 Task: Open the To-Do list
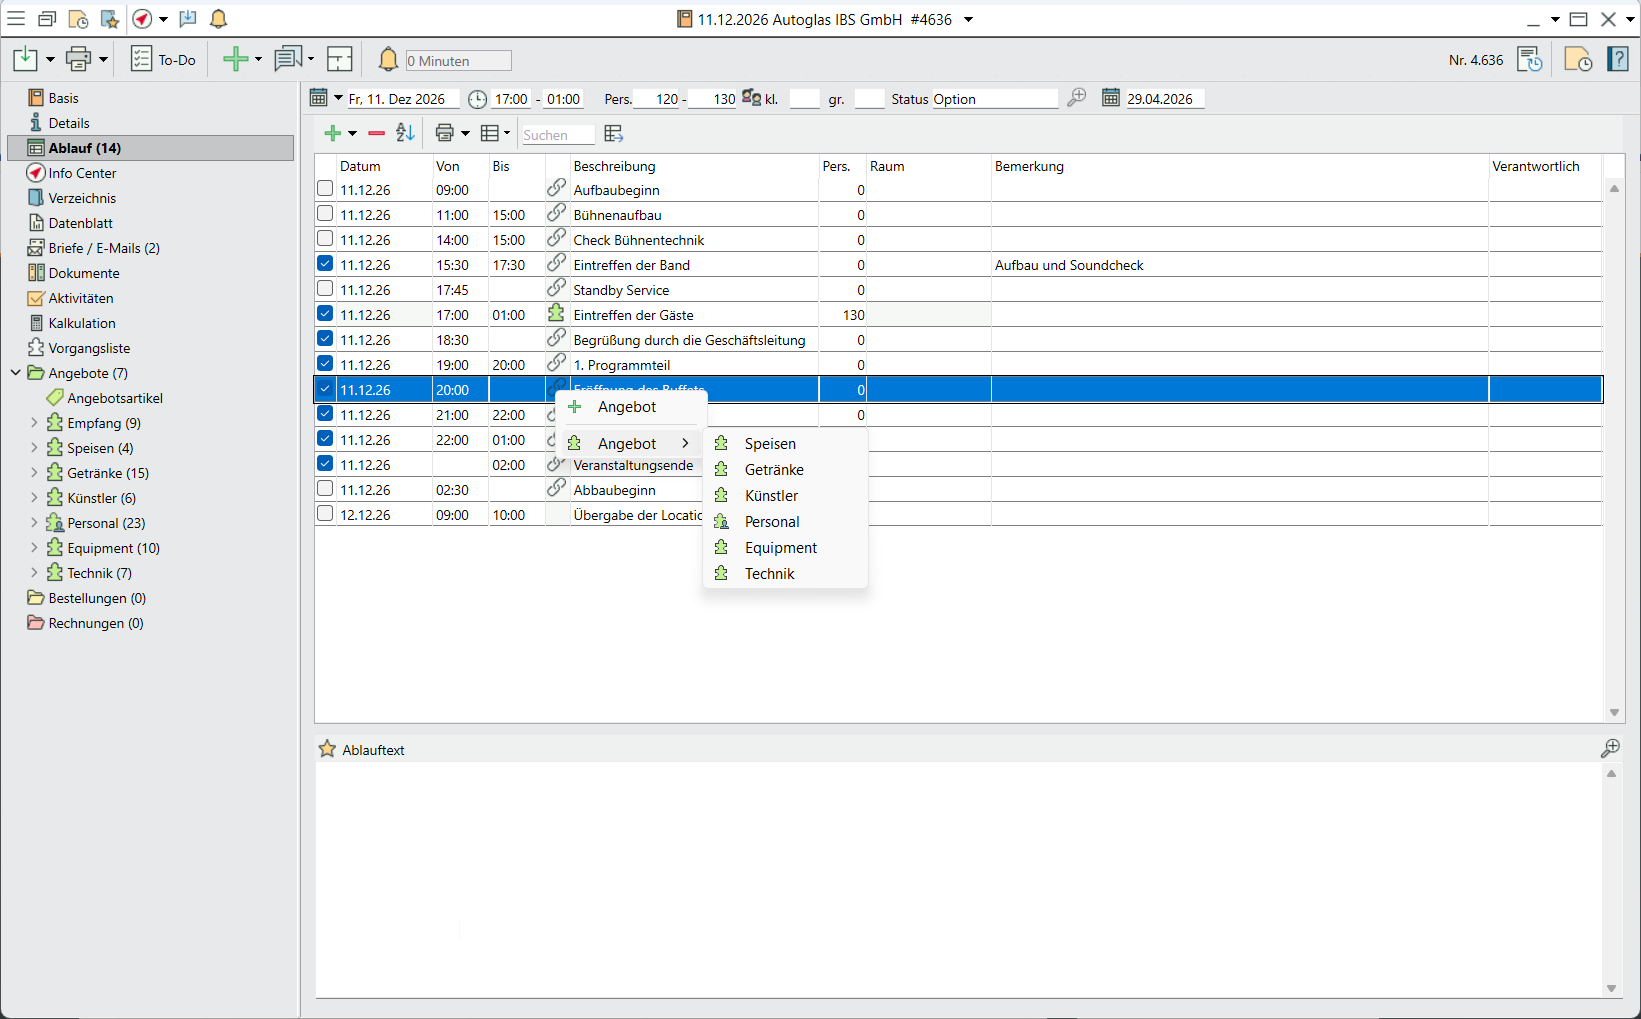click(164, 60)
